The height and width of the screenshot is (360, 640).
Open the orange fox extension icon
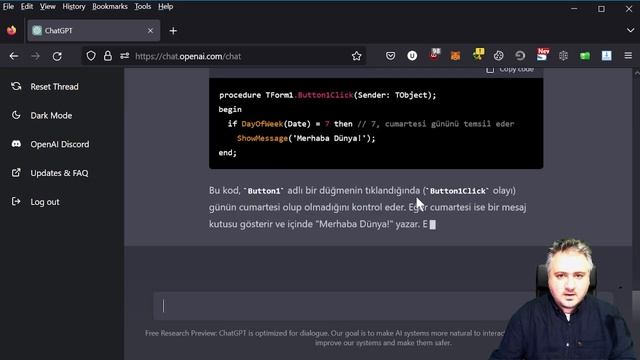(x=455, y=56)
